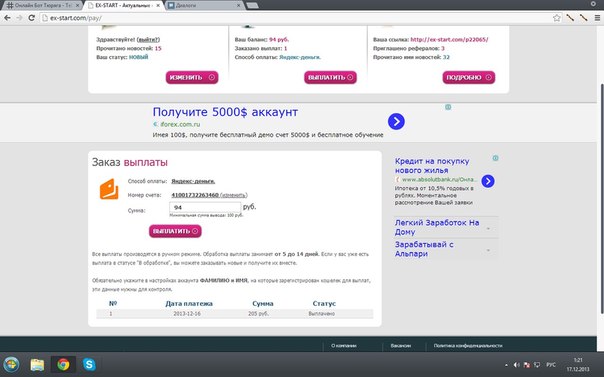This screenshot has width=604, height=377.
Task: Click the ИЗМЕНИТЬ button
Action: [x=192, y=77]
